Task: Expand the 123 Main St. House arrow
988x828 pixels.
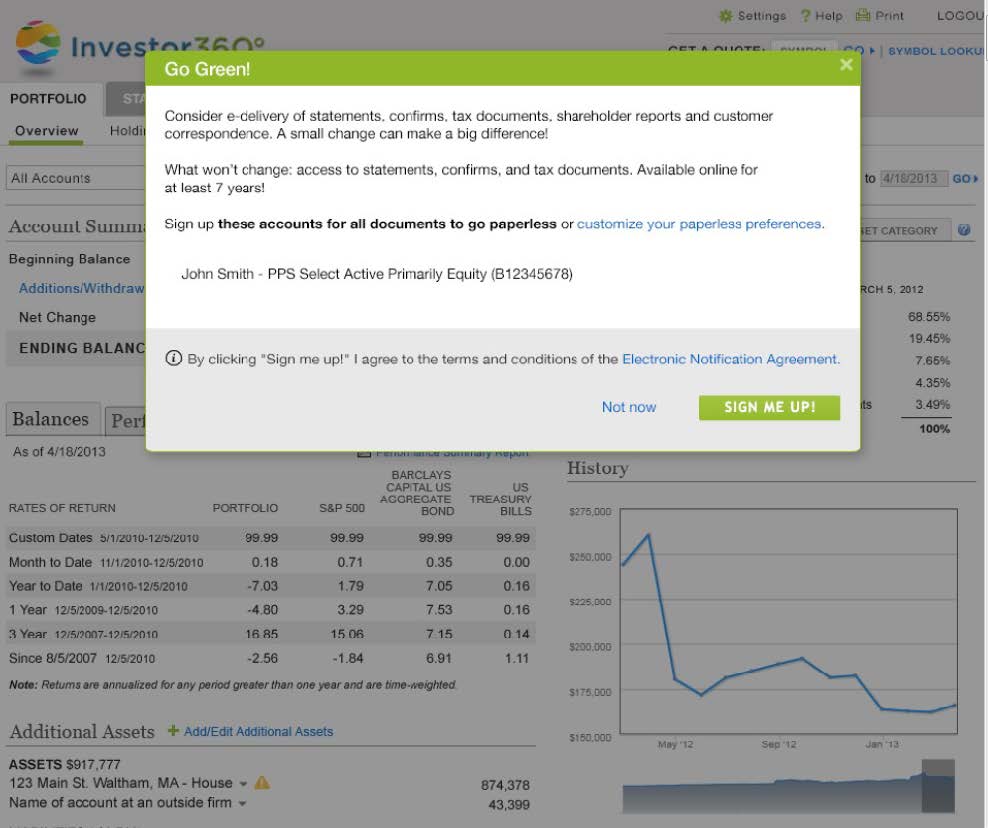Action: click(243, 784)
